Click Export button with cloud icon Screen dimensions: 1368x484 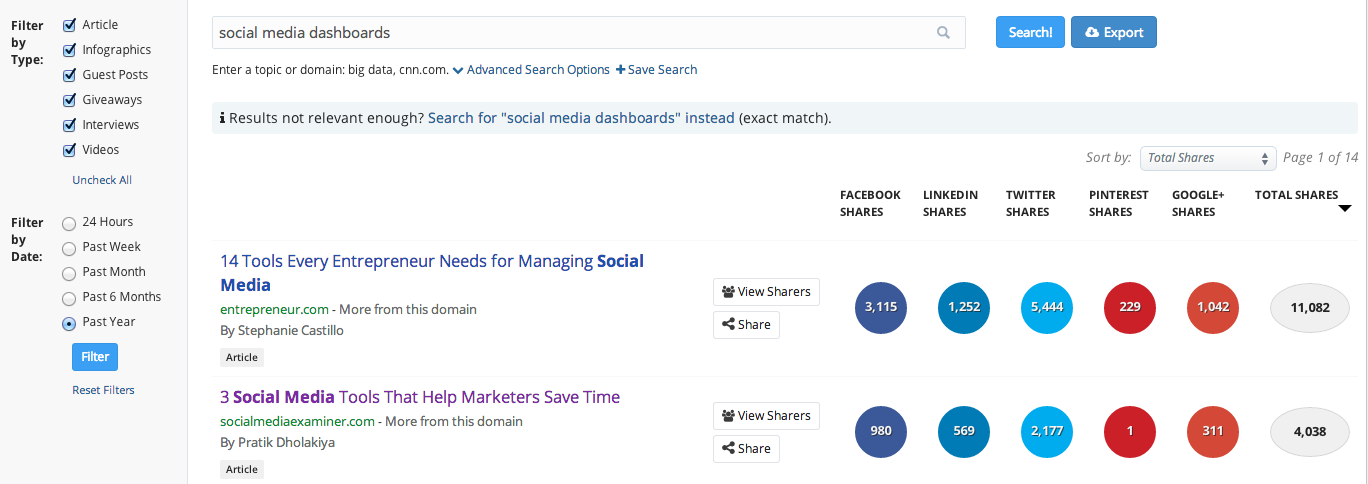pos(1113,32)
